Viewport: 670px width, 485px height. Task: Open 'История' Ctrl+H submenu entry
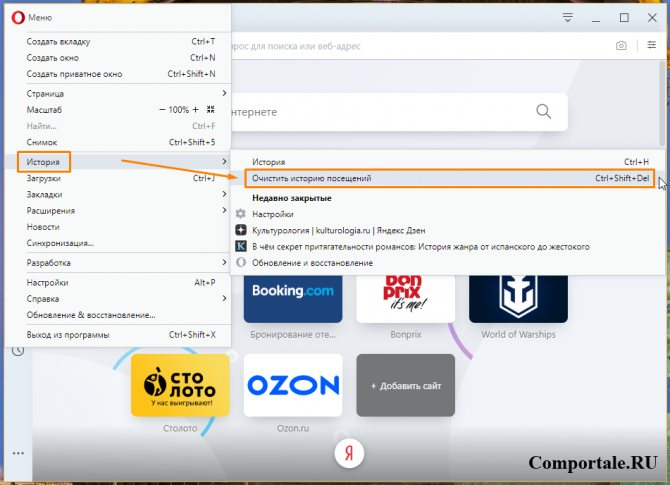pyautogui.click(x=448, y=162)
